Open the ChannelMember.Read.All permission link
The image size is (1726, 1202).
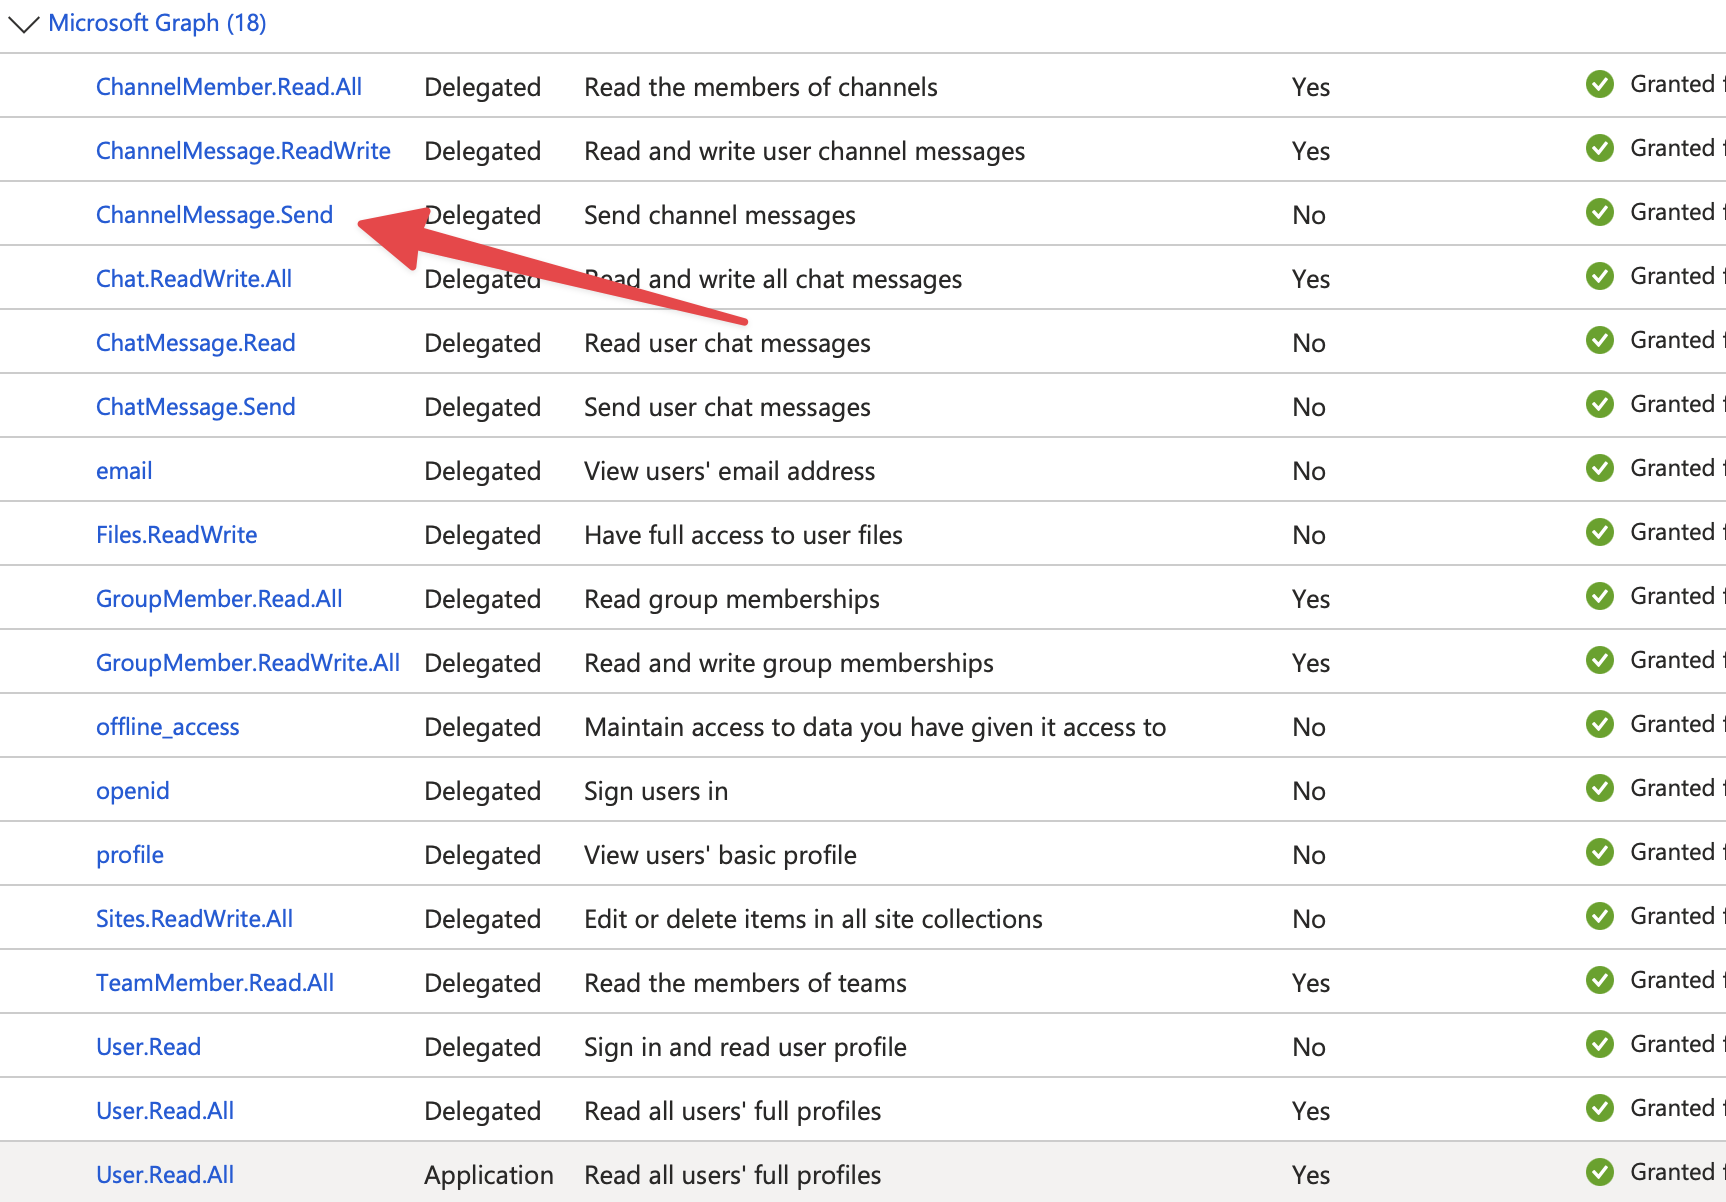(229, 87)
